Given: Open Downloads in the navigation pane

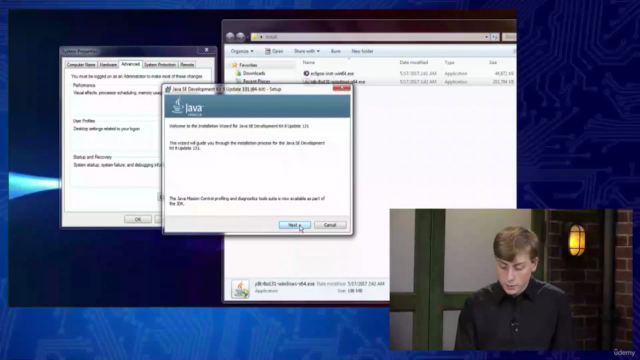Looking at the screenshot, I should pos(253,73).
